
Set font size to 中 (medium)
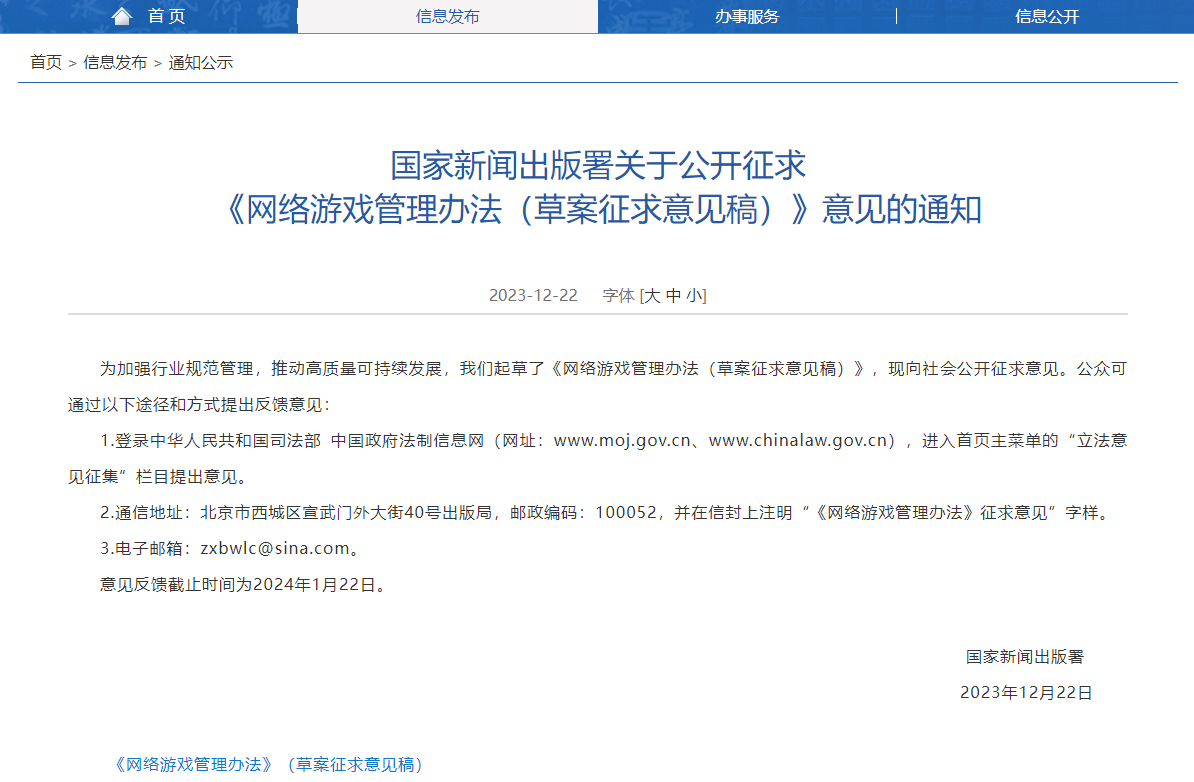pyautogui.click(x=673, y=295)
